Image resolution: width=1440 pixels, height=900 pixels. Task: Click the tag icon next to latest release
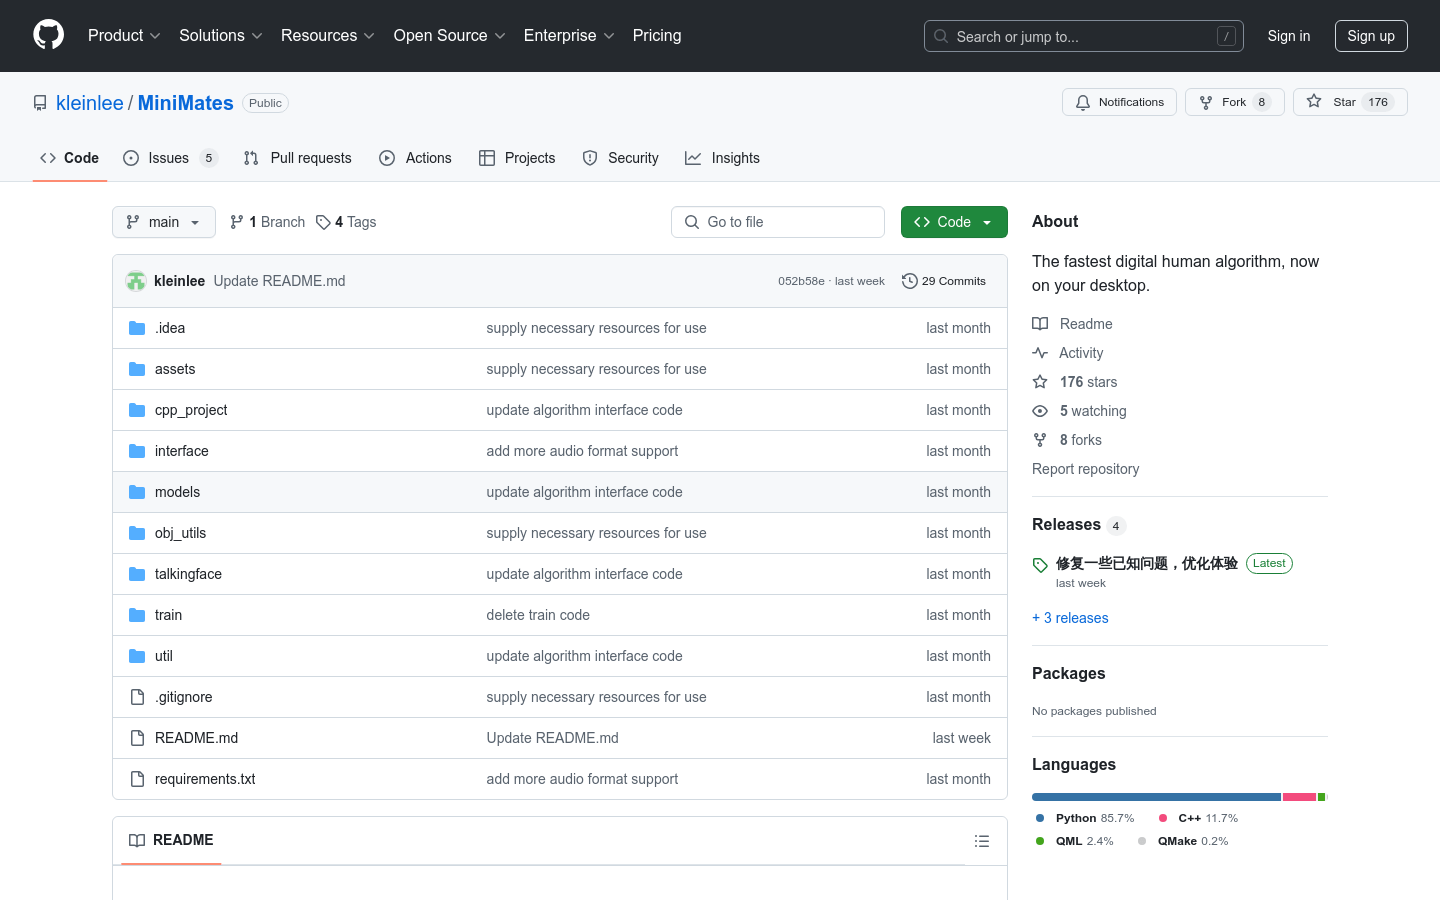point(1040,565)
